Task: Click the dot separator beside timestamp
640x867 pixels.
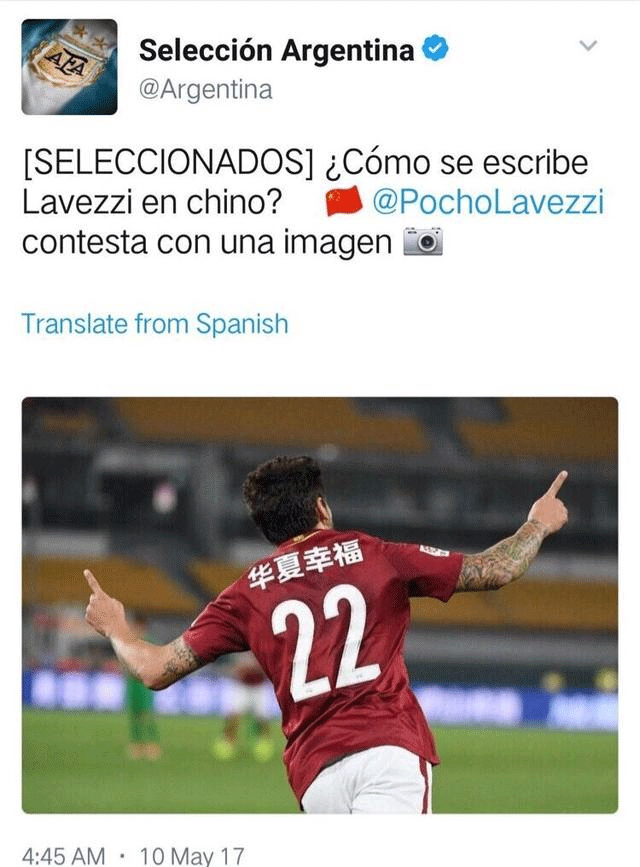Action: (x=122, y=856)
